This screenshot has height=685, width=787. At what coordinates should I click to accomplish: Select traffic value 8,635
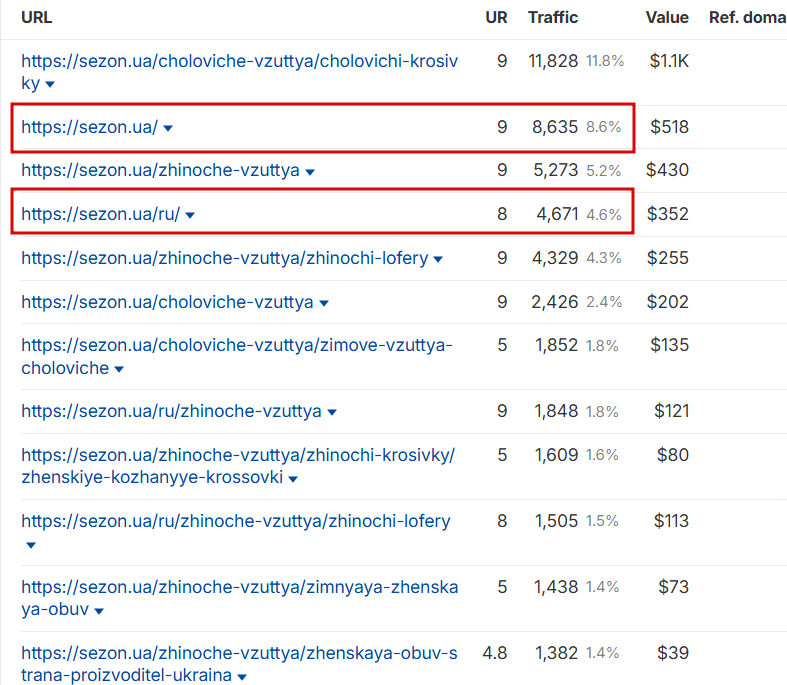[x=555, y=127]
